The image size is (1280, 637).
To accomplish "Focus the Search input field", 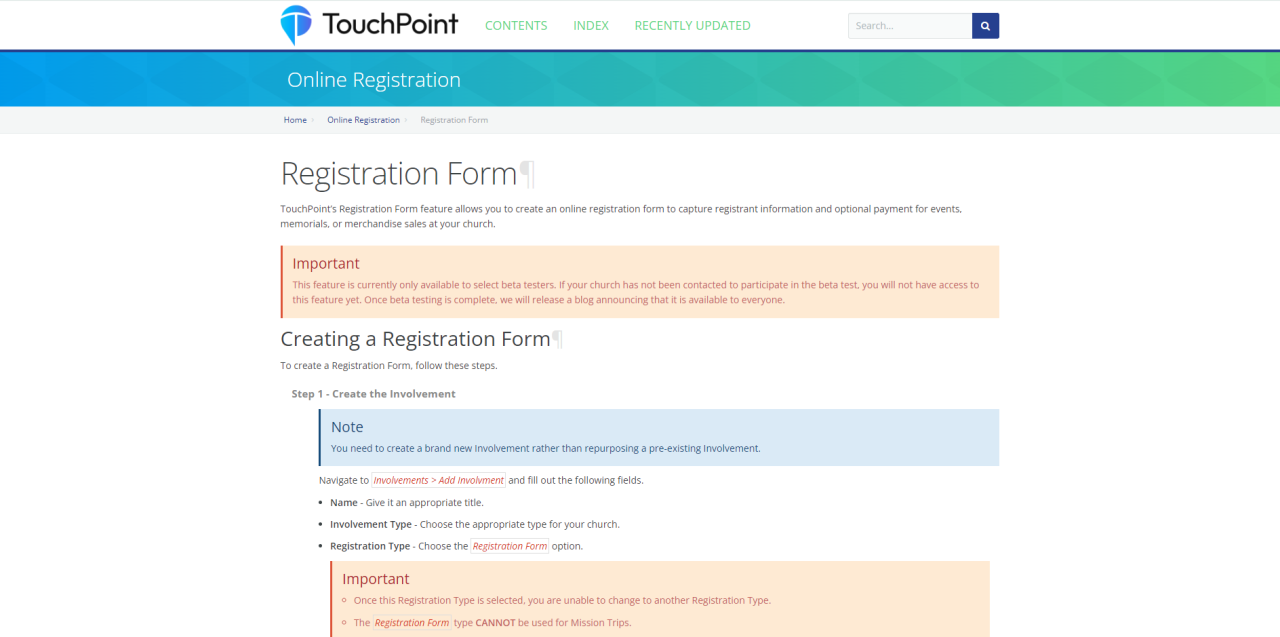I will (910, 26).
